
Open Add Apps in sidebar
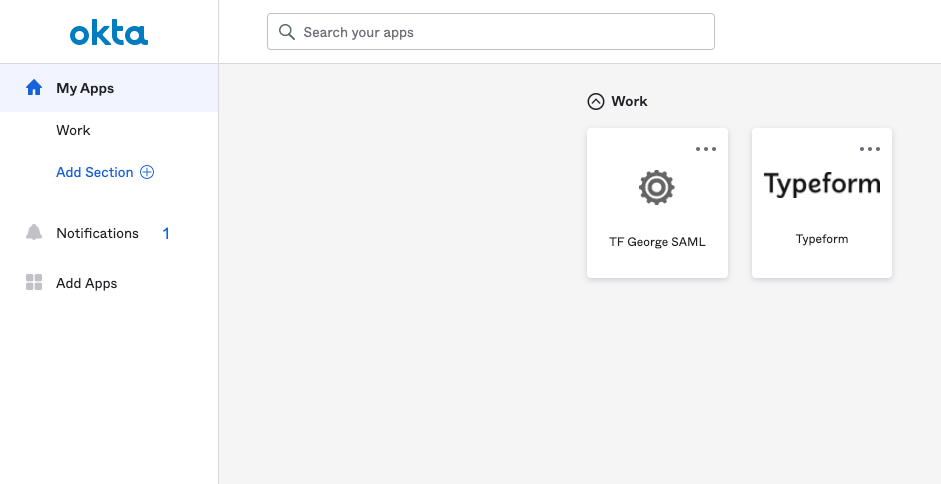(86, 283)
